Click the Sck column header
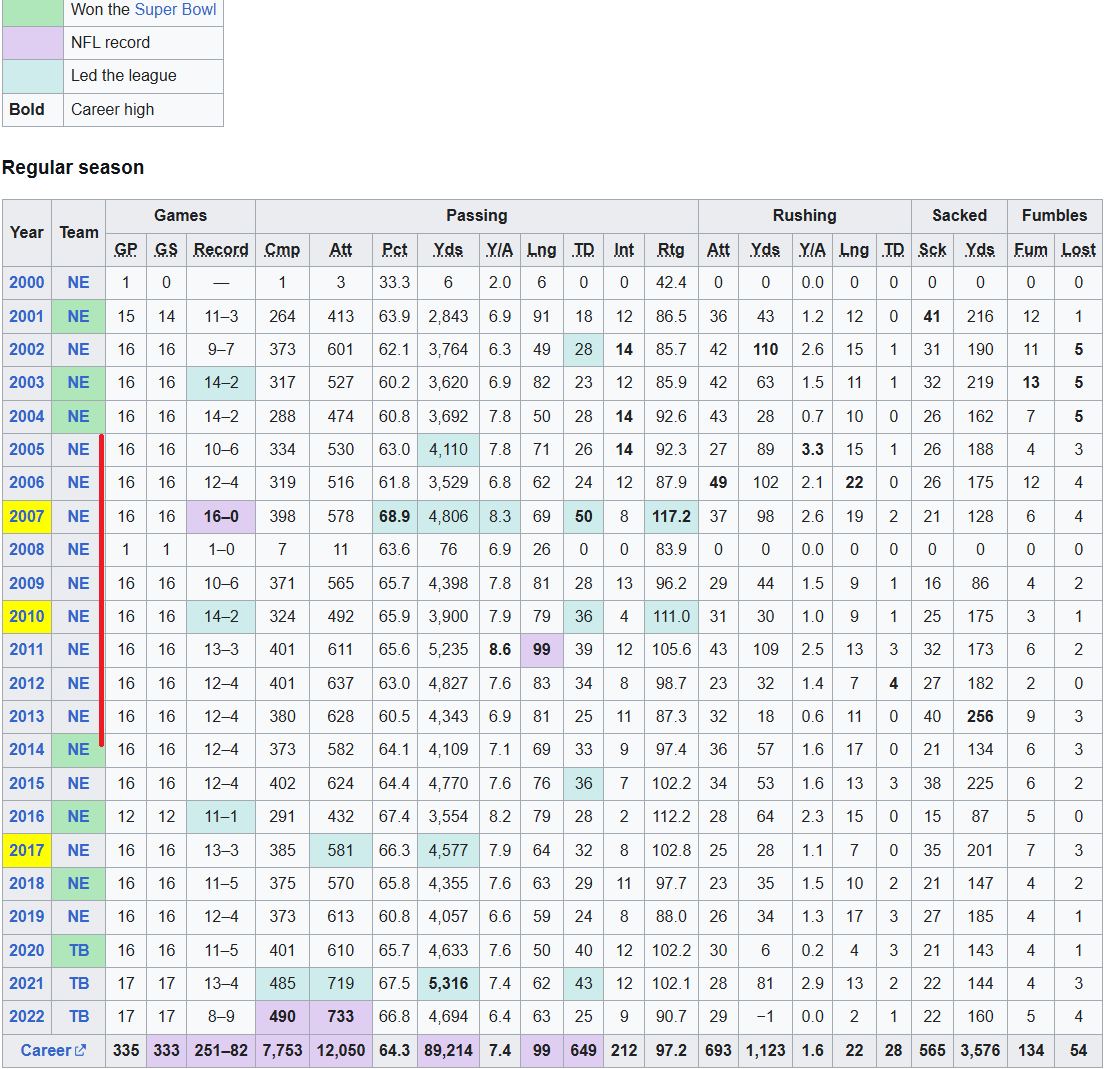This screenshot has height=1069, width=1106. [932, 250]
